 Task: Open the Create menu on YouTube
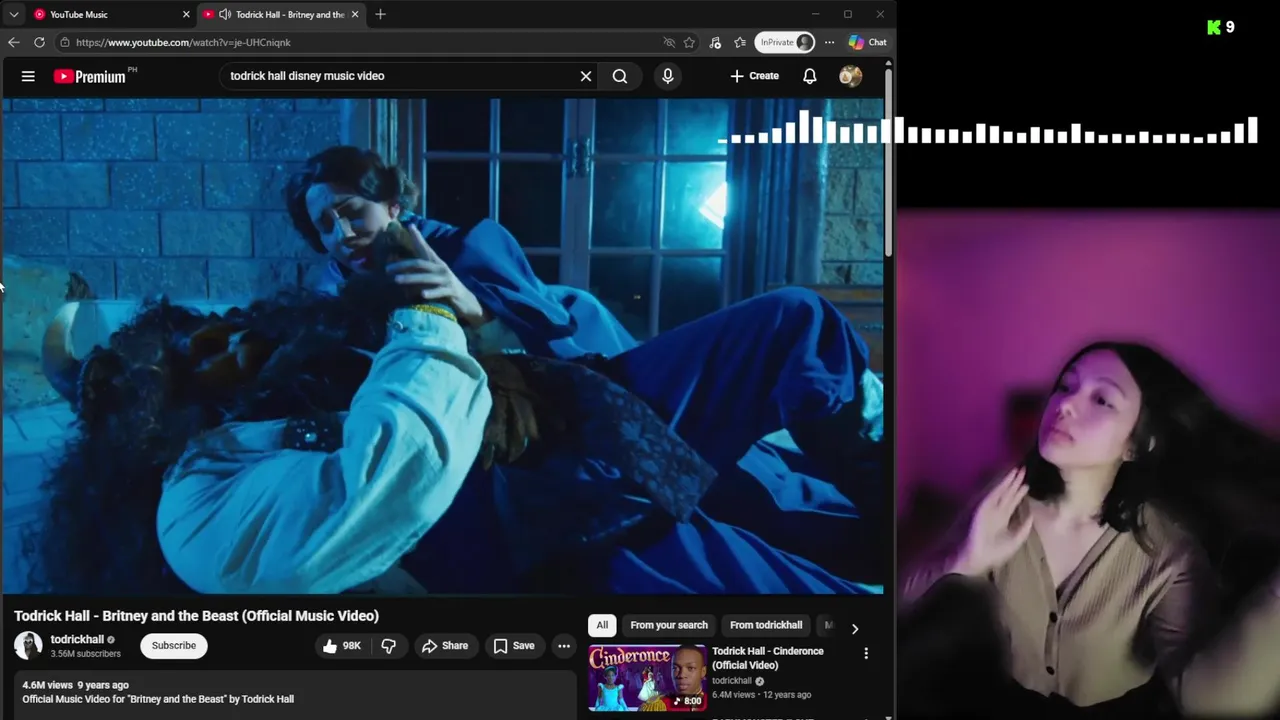754,76
